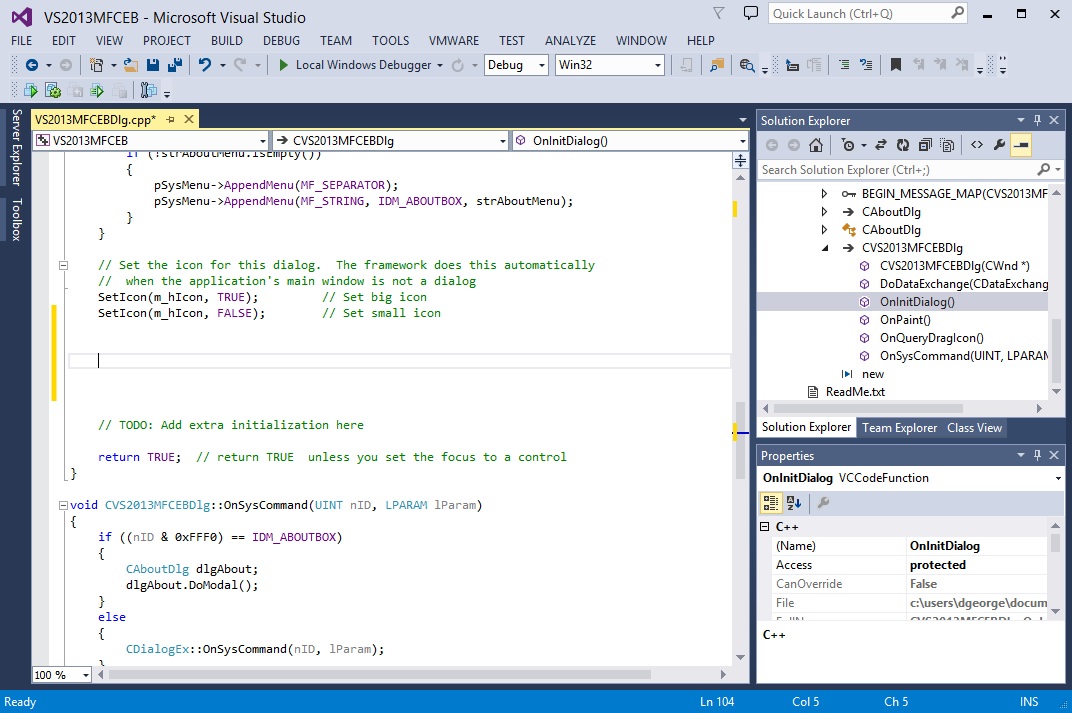Viewport: 1072px width, 713px height.
Task: Undo the last edit
Action: (204, 65)
